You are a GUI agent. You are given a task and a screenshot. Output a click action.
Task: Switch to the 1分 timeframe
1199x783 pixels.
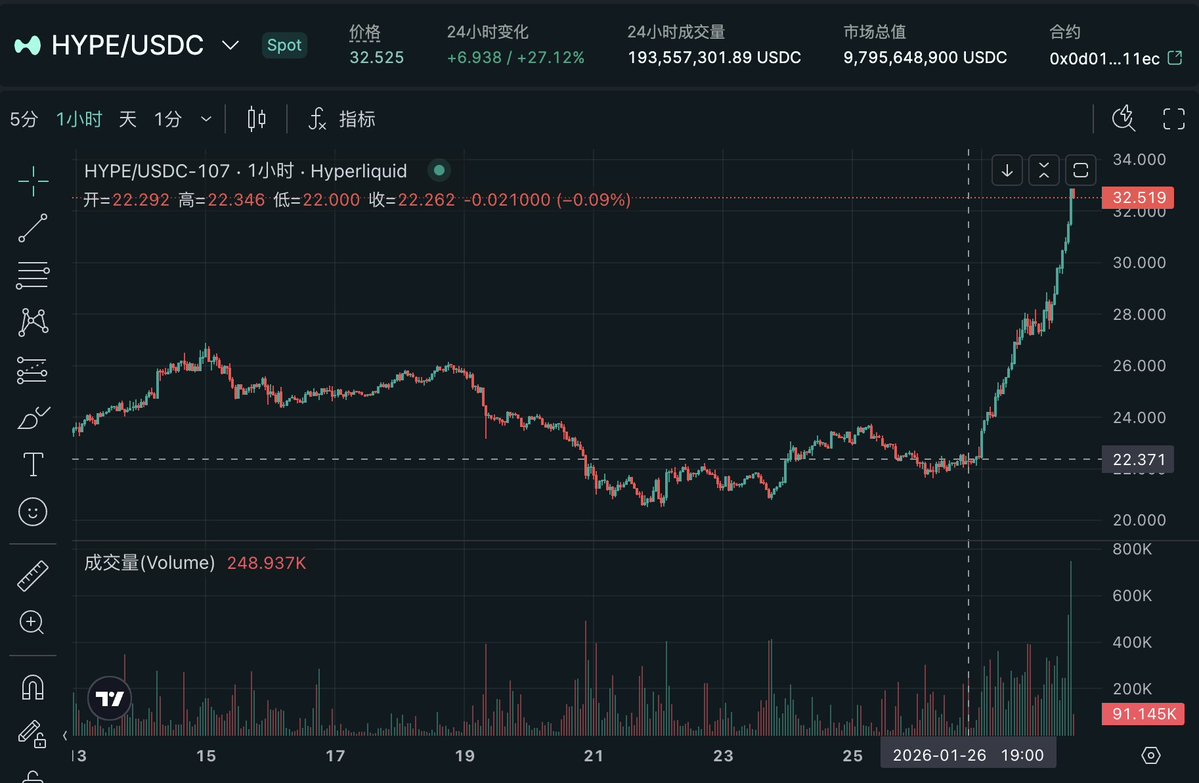click(x=168, y=119)
